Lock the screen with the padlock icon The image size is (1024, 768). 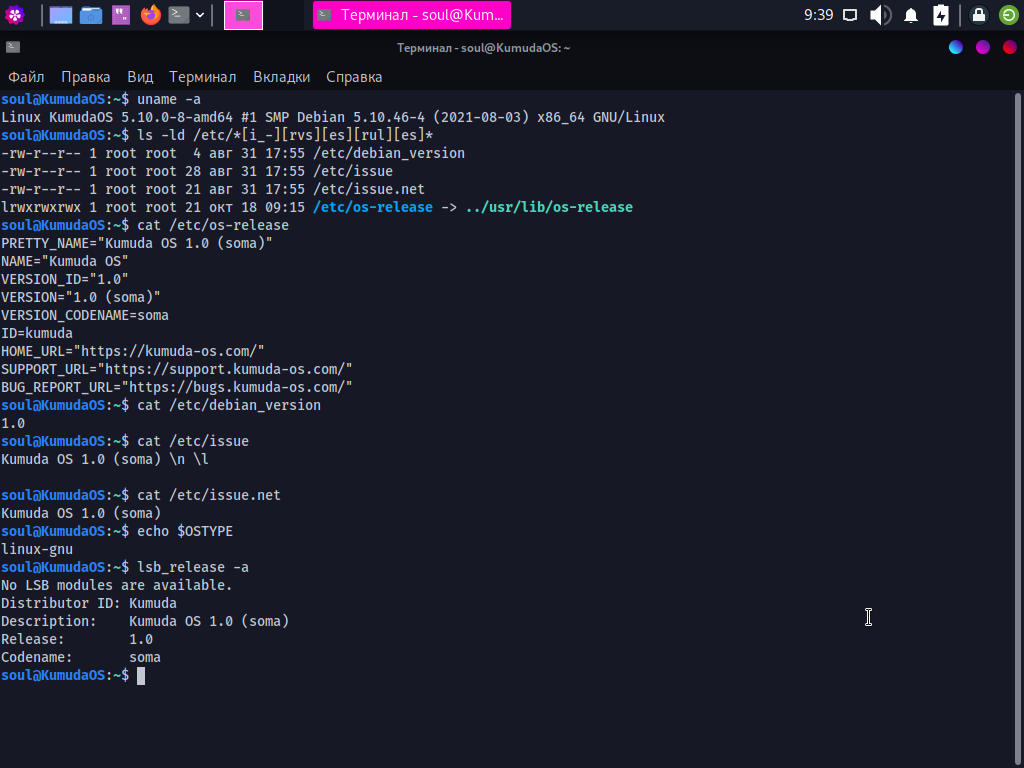point(978,14)
